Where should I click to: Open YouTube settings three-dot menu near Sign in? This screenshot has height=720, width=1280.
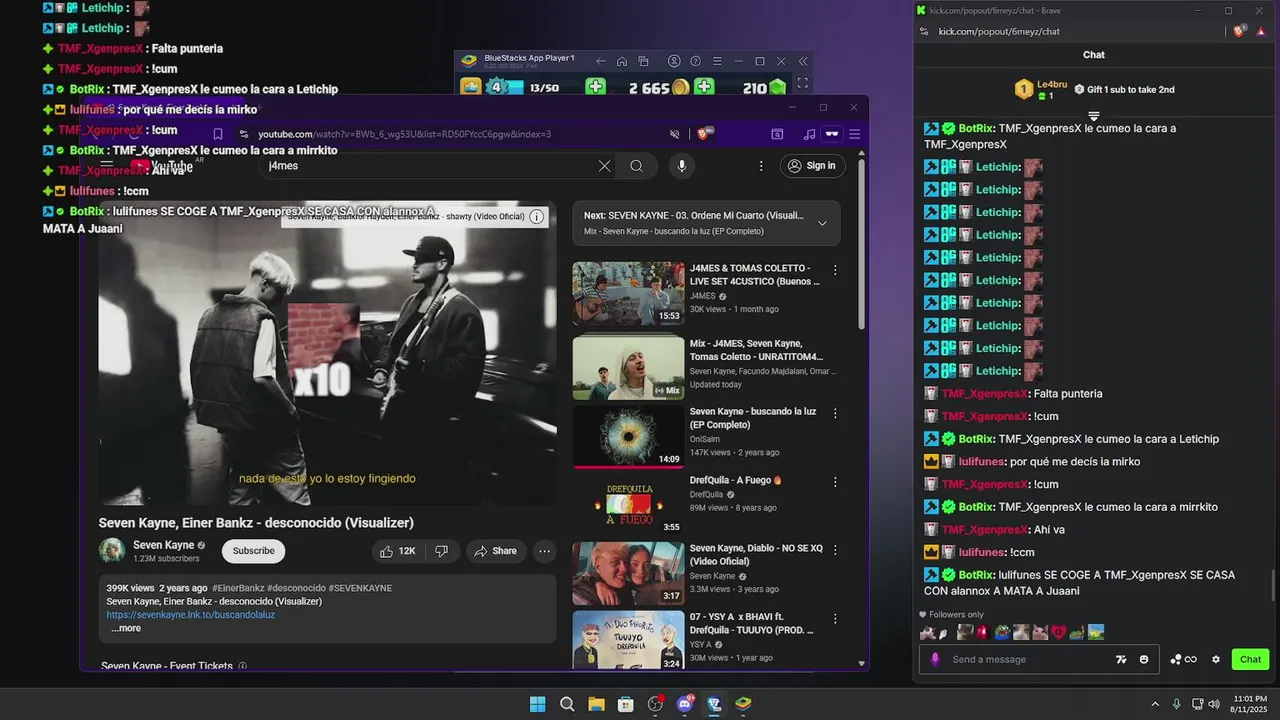click(x=761, y=166)
